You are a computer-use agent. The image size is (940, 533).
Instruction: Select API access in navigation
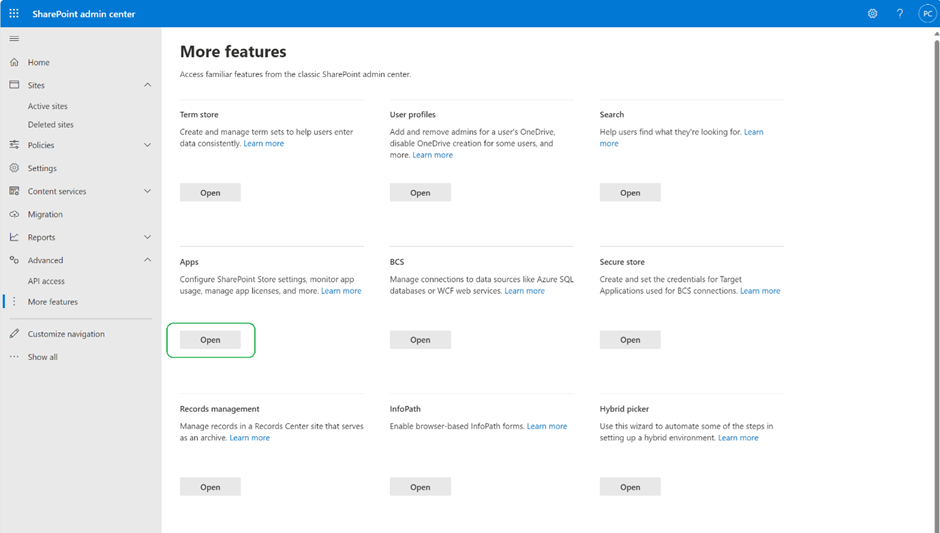46,281
